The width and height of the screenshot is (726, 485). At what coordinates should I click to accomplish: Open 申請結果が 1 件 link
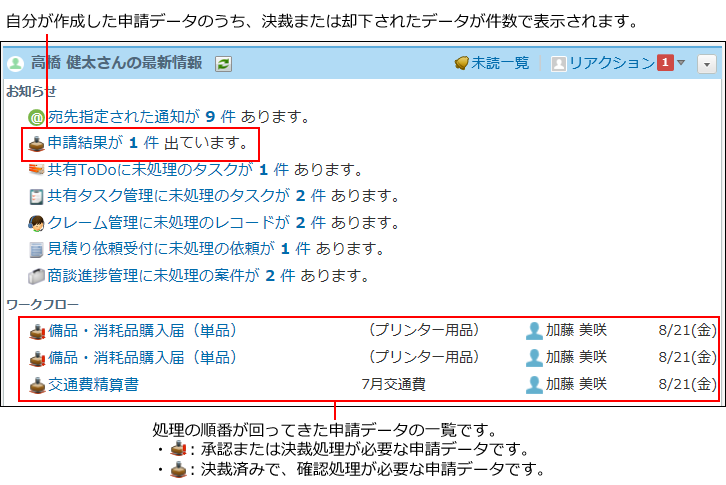(x=103, y=143)
